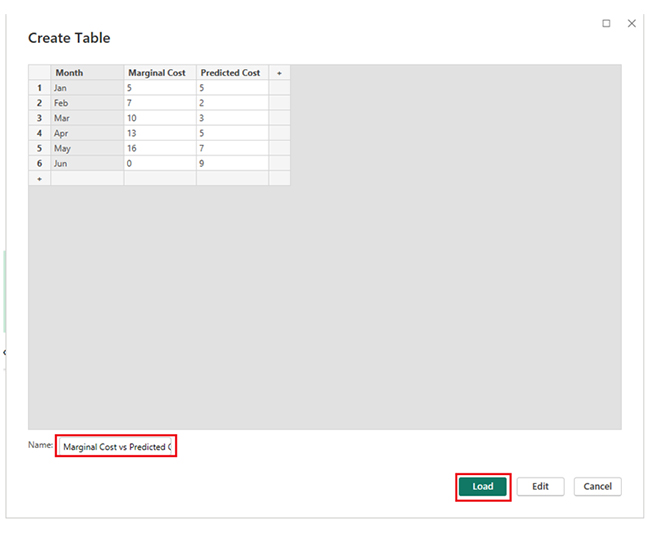The width and height of the screenshot is (650, 535).
Task: Maximize the Create Table dialog
Action: 606,23
